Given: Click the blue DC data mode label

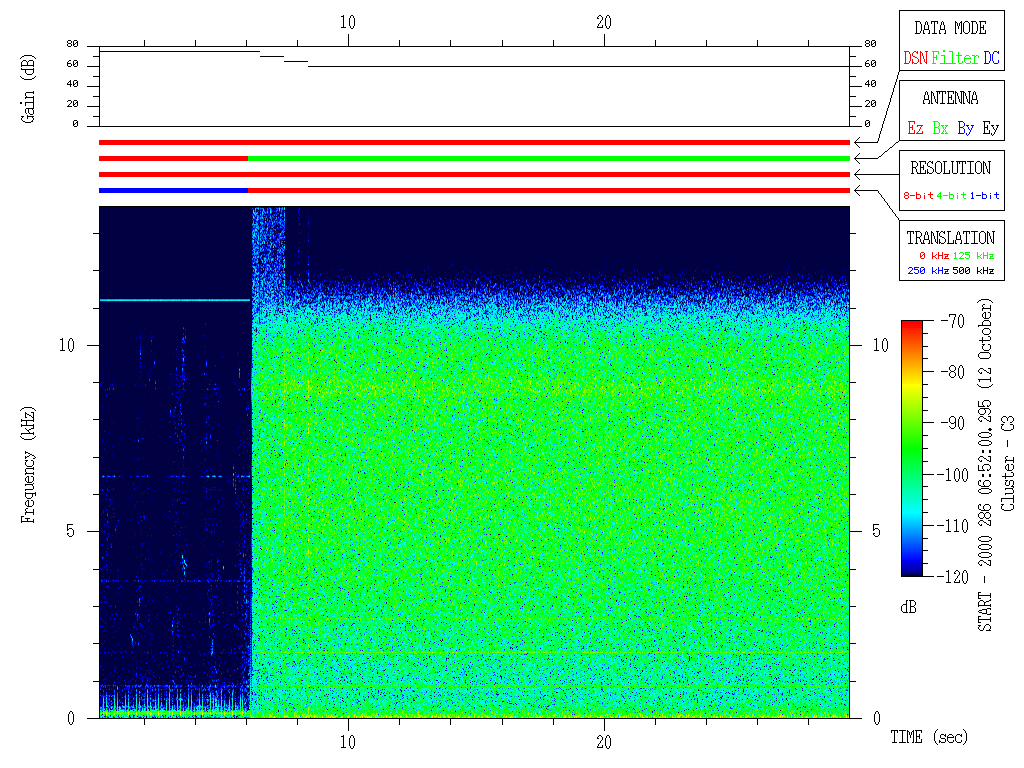Looking at the screenshot, I should pos(991,59).
